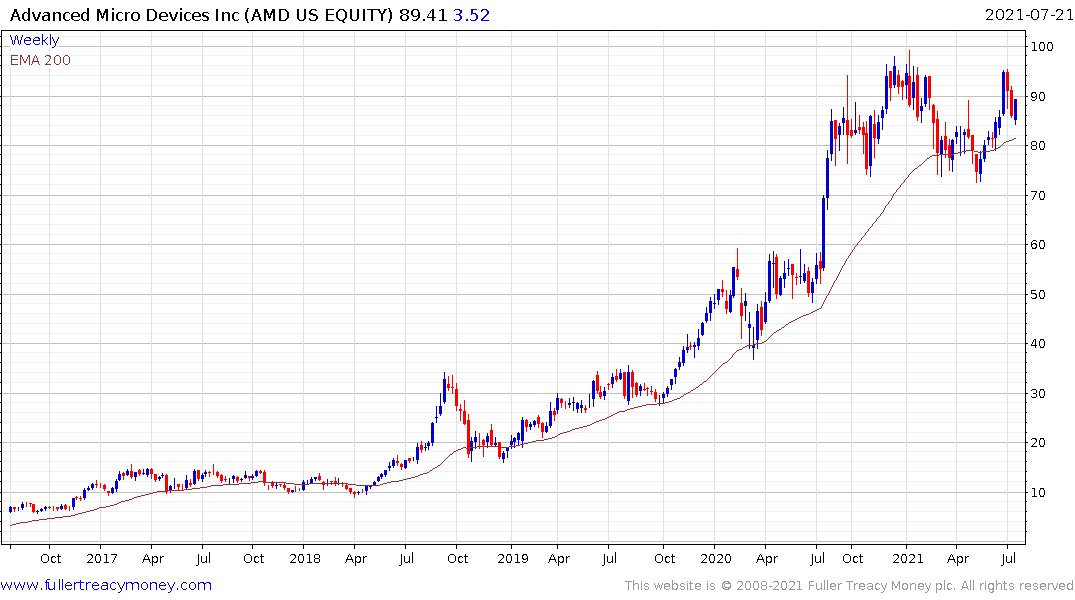This screenshot has height=600, width=1075.
Task: Click the price change value 3.52
Action: (472, 15)
